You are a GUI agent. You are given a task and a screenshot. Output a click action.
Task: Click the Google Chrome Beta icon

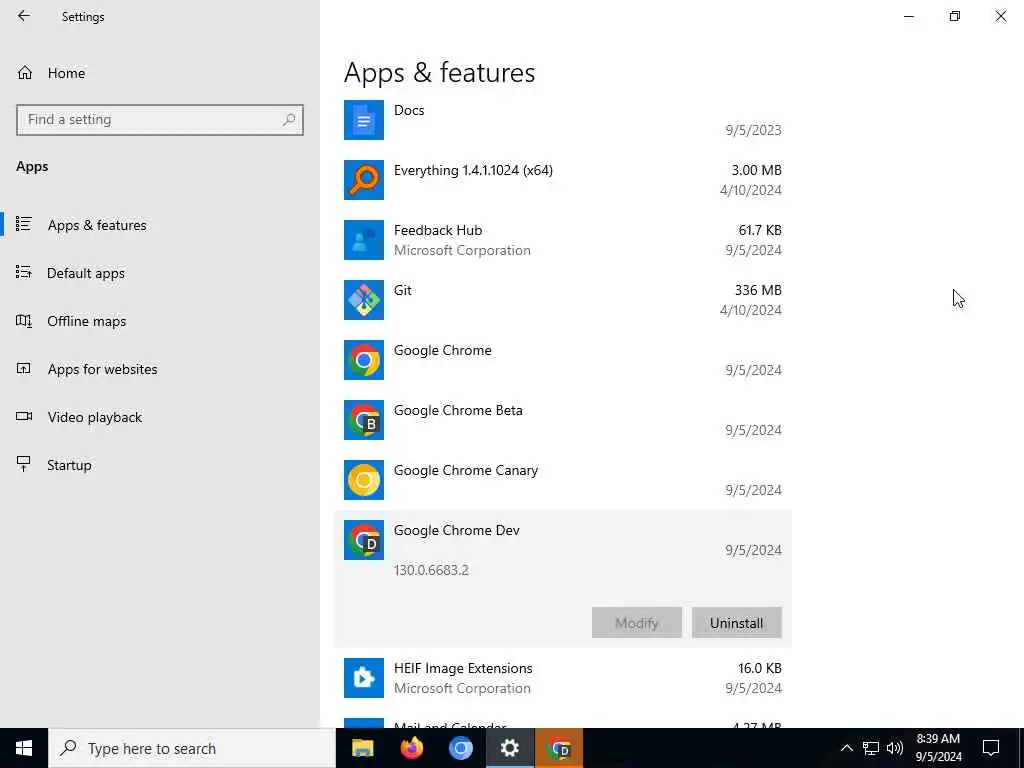364,420
